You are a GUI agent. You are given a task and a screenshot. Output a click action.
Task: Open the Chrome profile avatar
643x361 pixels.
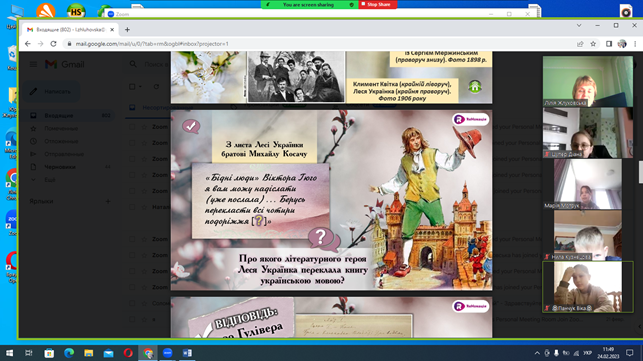click(x=622, y=43)
